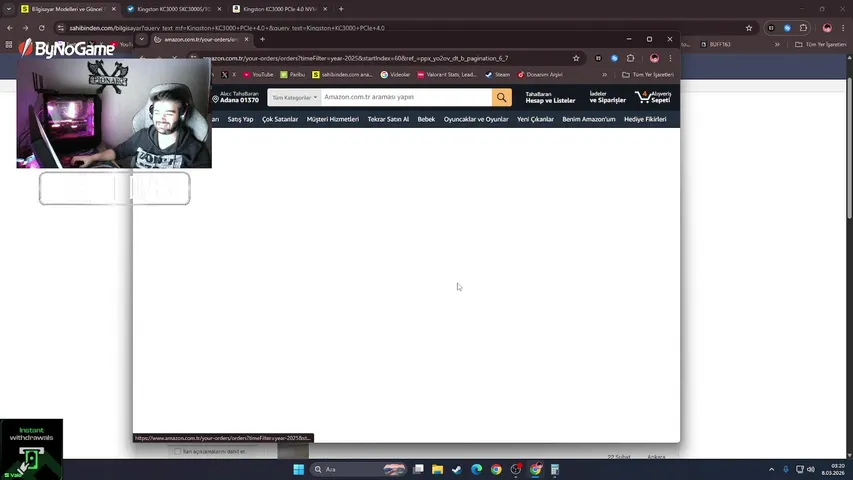Close the amazon.com.tr/your-orders tab
Image resolution: width=853 pixels, height=480 pixels.
point(246,39)
